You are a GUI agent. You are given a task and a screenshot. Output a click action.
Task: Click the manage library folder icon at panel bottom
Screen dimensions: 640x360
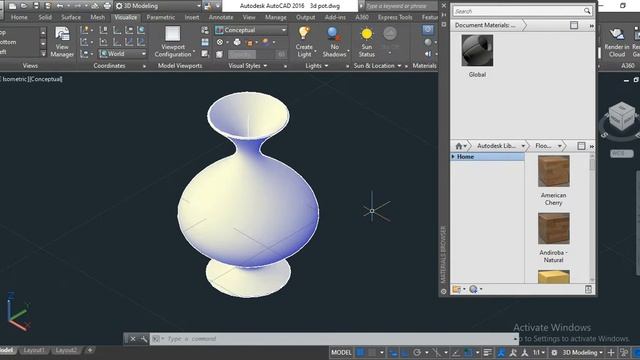coord(457,289)
